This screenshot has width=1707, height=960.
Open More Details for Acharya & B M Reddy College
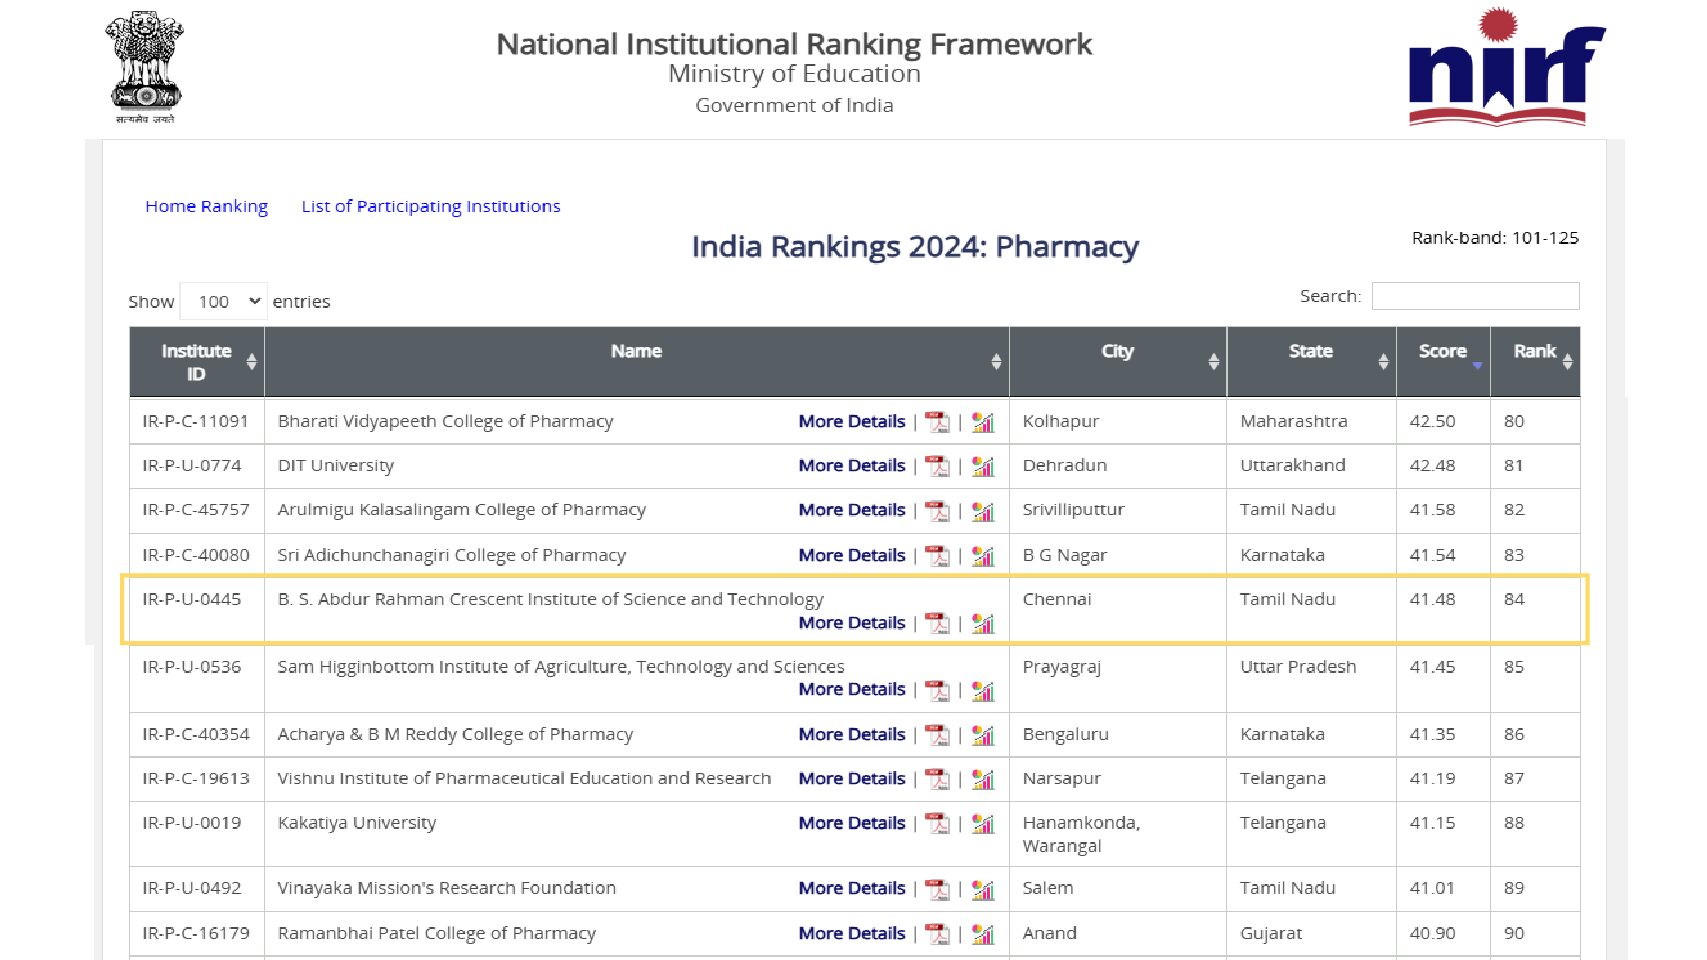[x=851, y=735]
